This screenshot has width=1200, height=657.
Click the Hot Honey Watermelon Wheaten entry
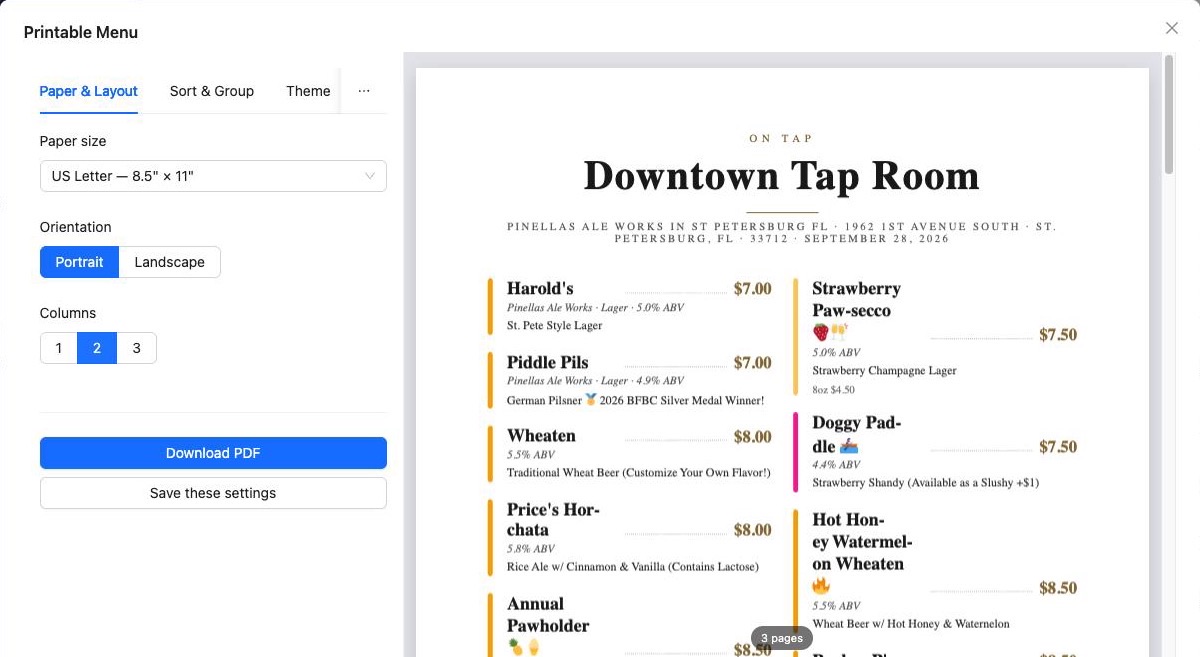(x=937, y=570)
